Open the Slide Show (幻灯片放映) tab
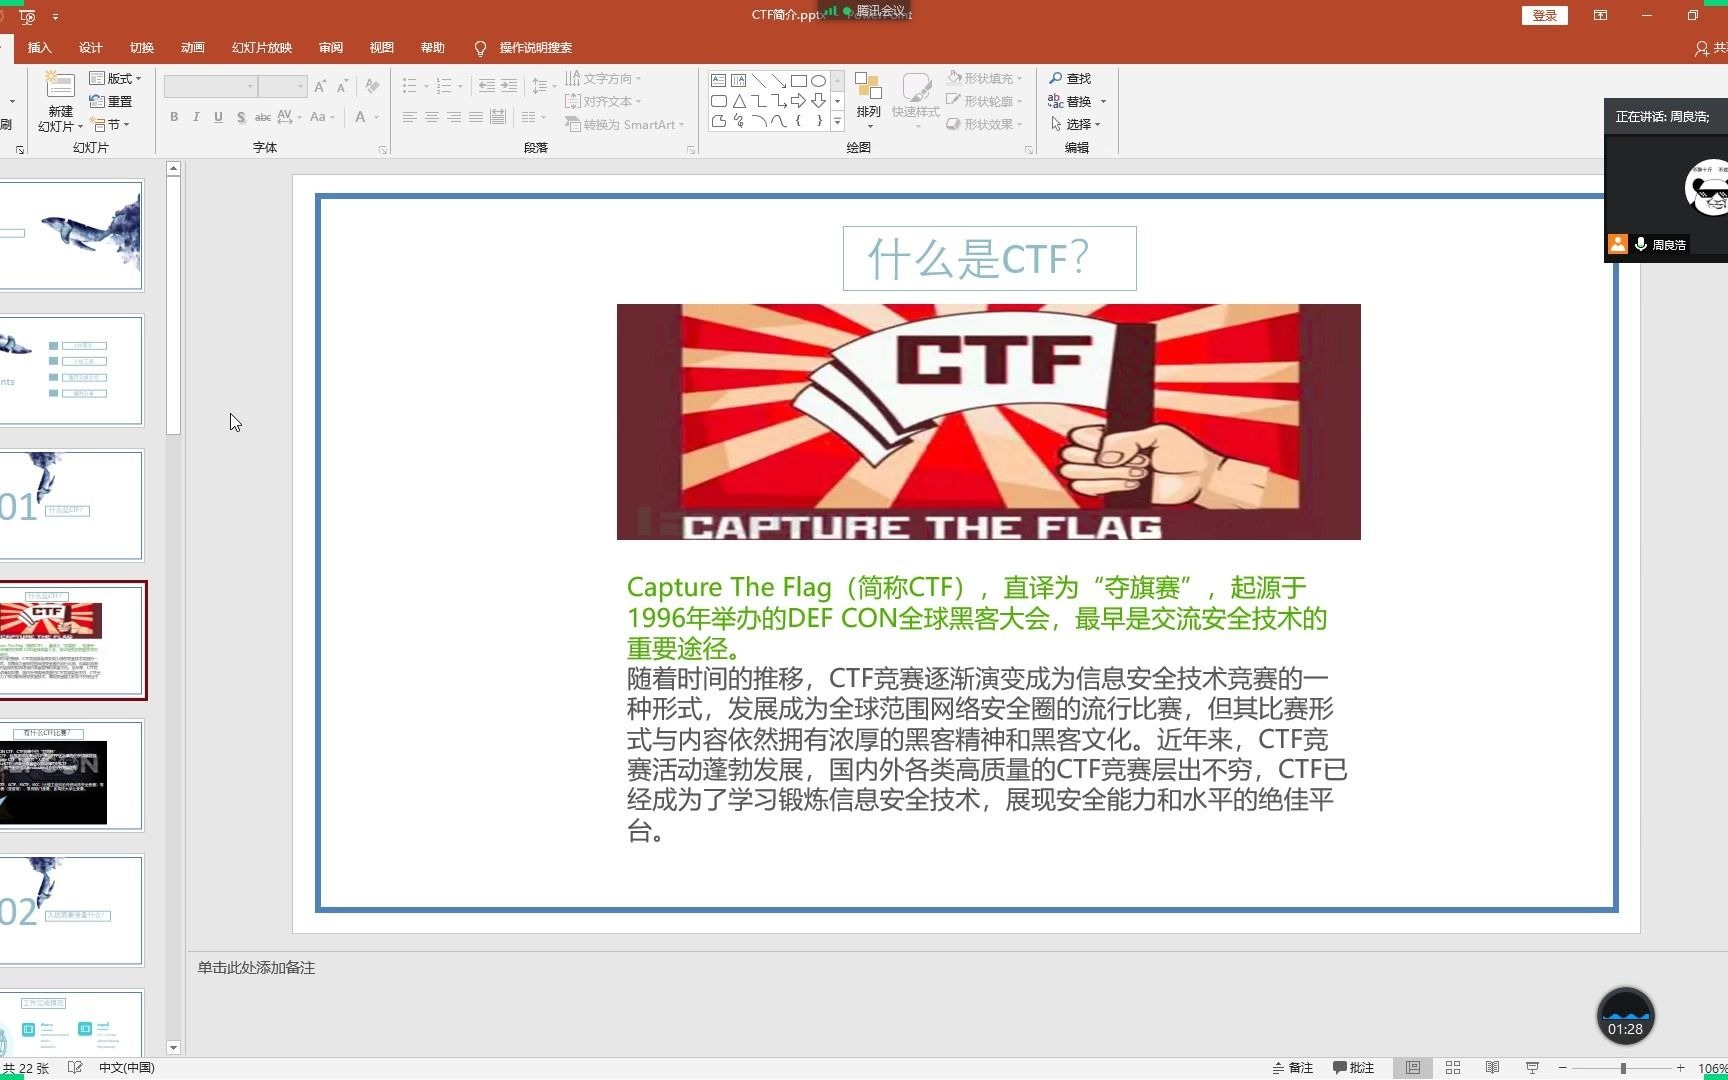1728x1080 pixels. [x=262, y=47]
